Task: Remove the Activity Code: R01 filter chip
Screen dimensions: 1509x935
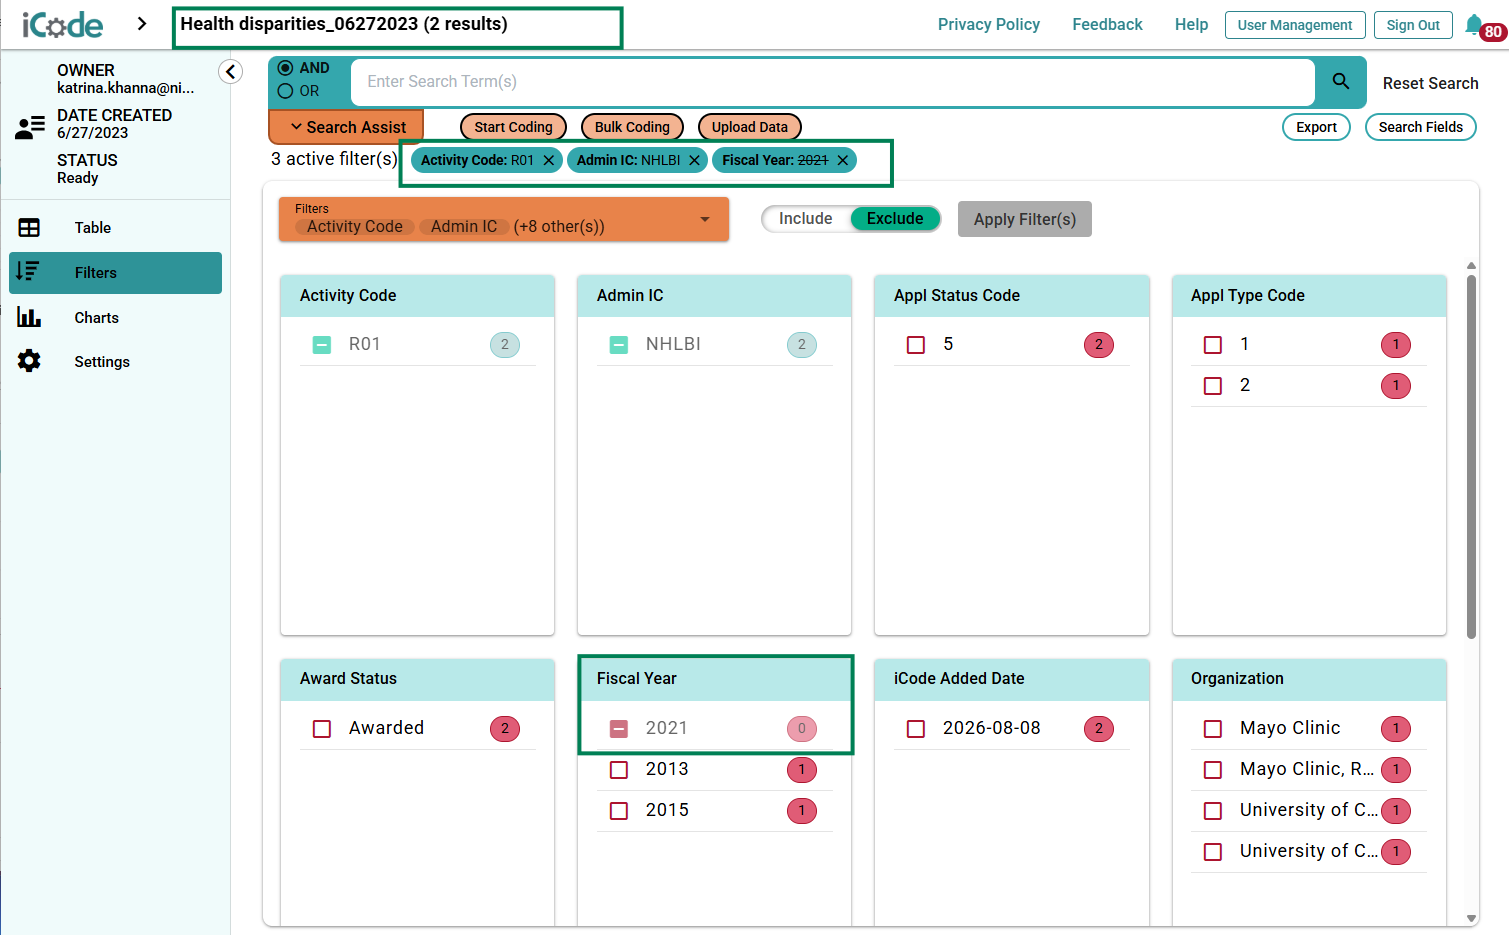Action: (549, 160)
